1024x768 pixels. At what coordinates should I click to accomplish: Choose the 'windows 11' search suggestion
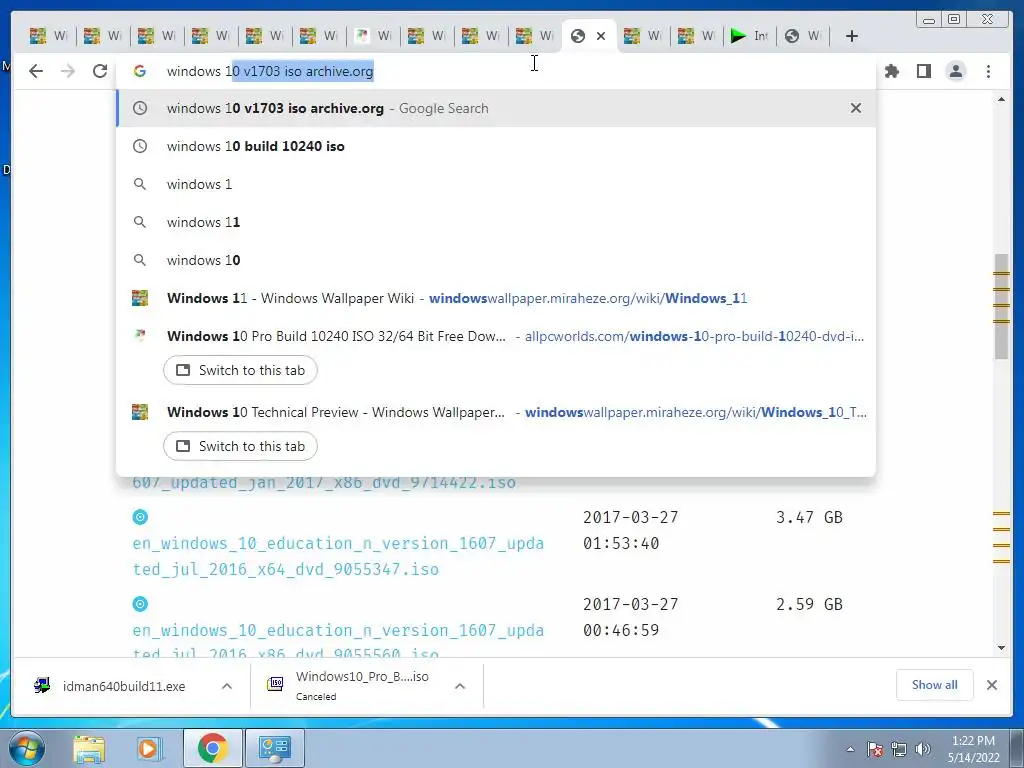[496, 222]
